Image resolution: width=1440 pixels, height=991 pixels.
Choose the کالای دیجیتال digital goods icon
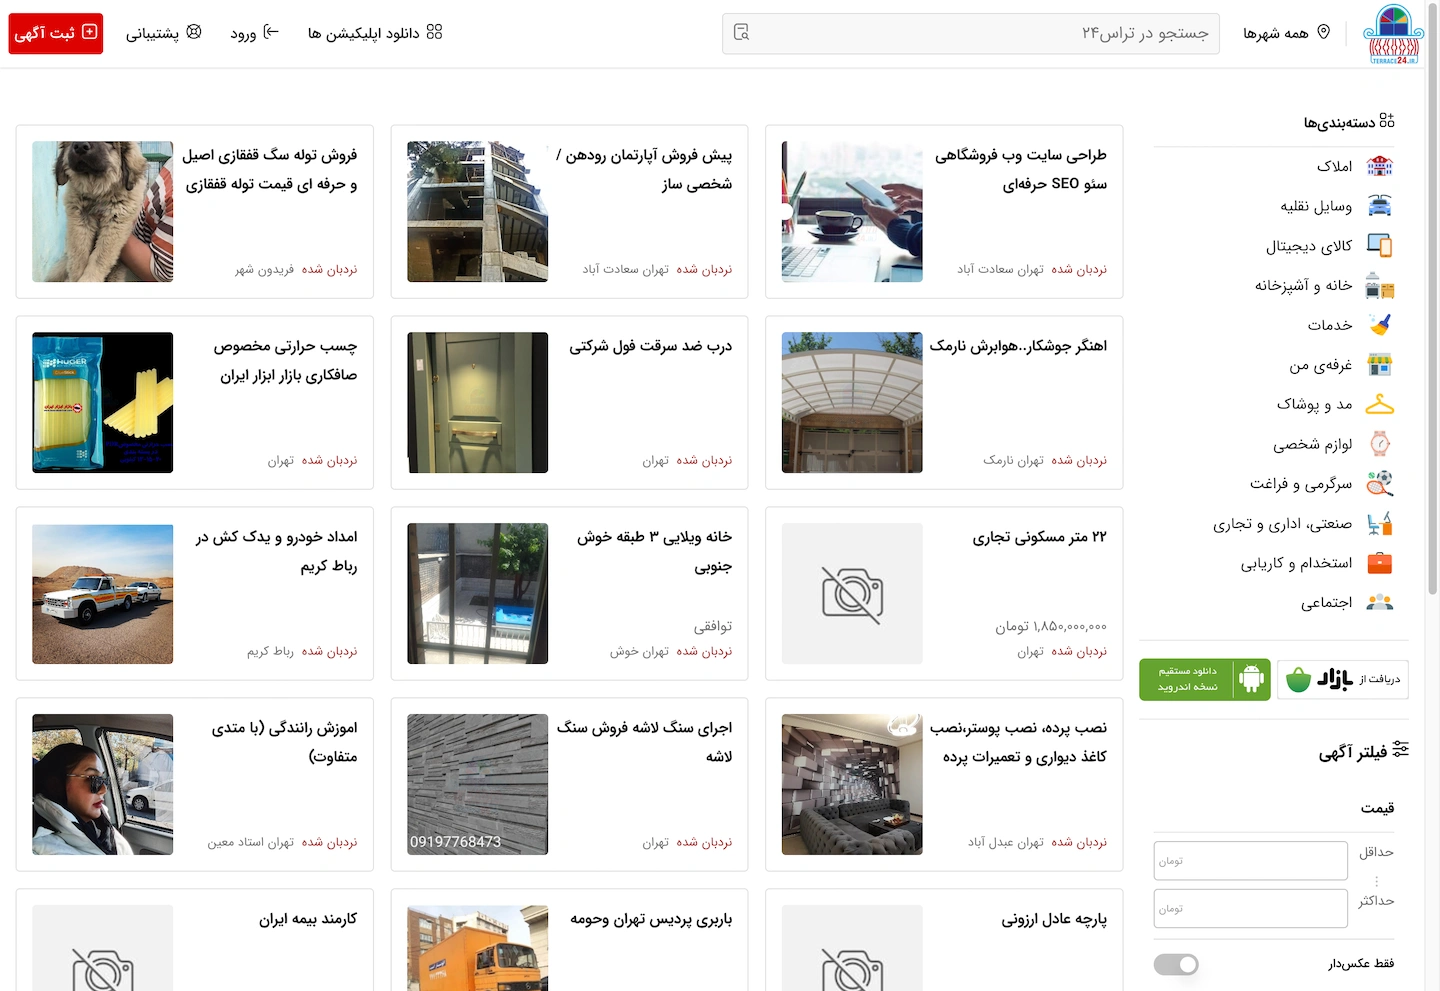1380,245
